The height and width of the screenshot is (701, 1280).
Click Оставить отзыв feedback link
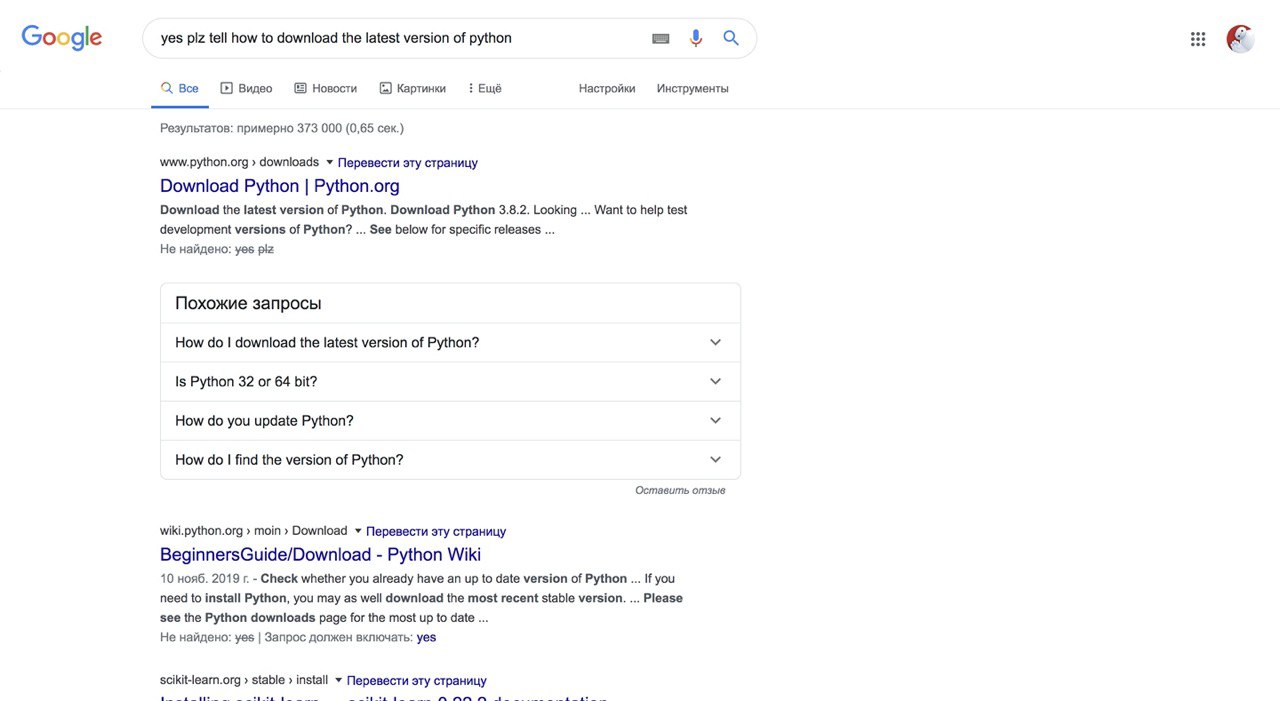pos(680,490)
